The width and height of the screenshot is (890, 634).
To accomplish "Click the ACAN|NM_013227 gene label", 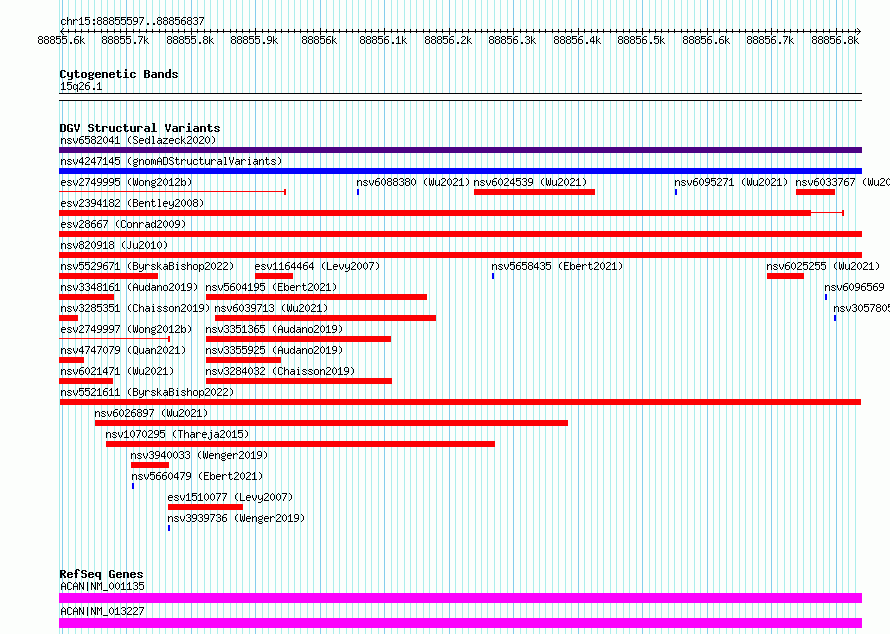I will [x=102, y=611].
